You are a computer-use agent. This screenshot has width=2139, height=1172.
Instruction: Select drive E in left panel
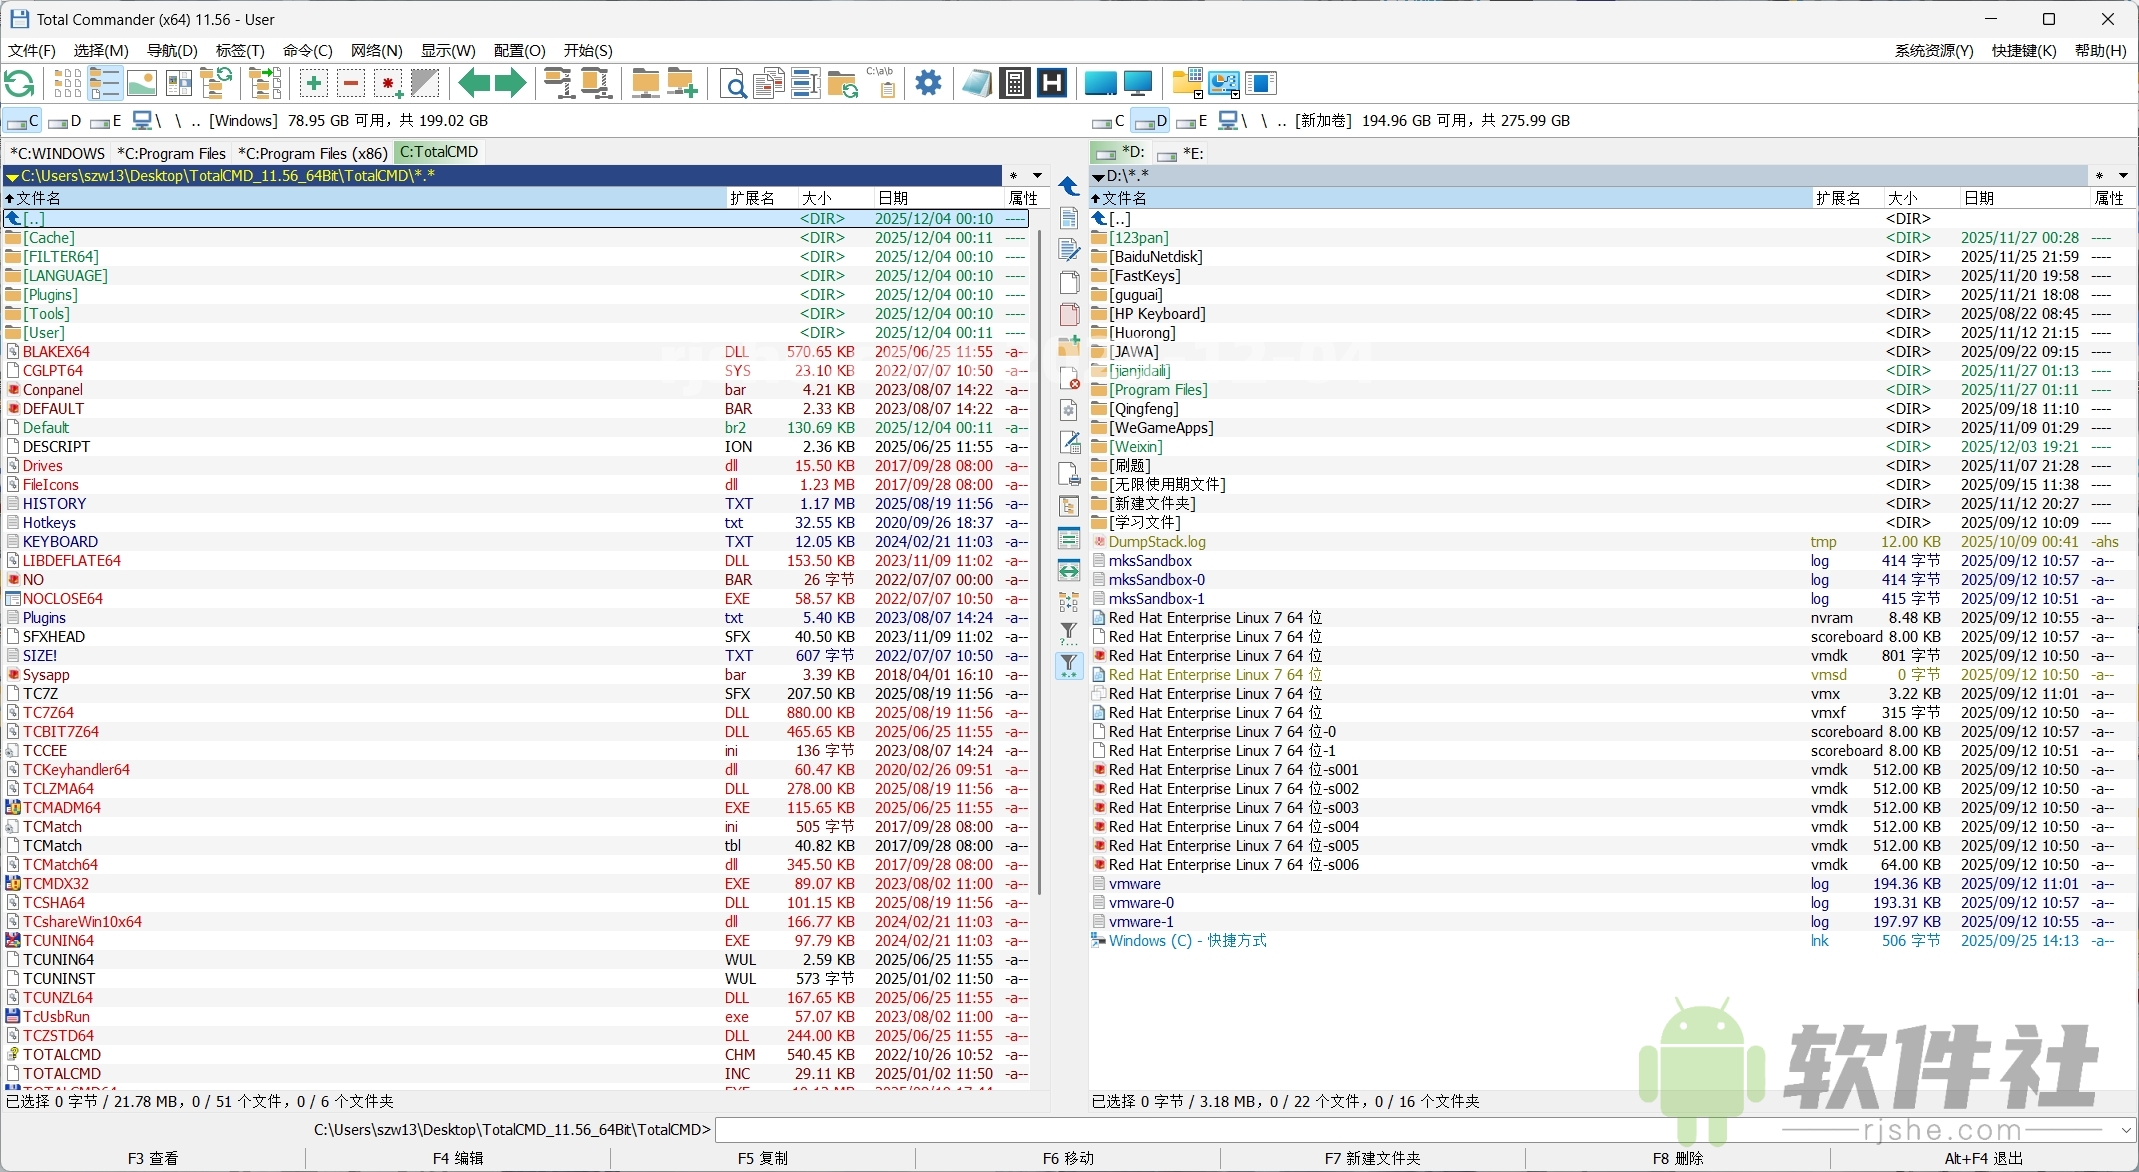[x=106, y=121]
